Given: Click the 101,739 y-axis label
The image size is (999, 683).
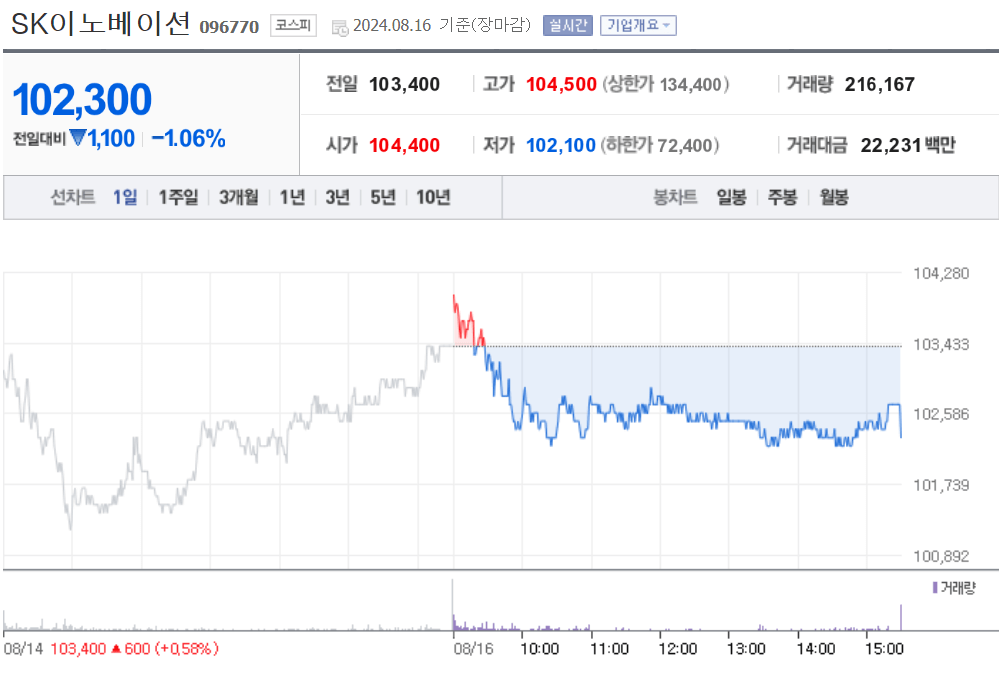Looking at the screenshot, I should (x=941, y=485).
